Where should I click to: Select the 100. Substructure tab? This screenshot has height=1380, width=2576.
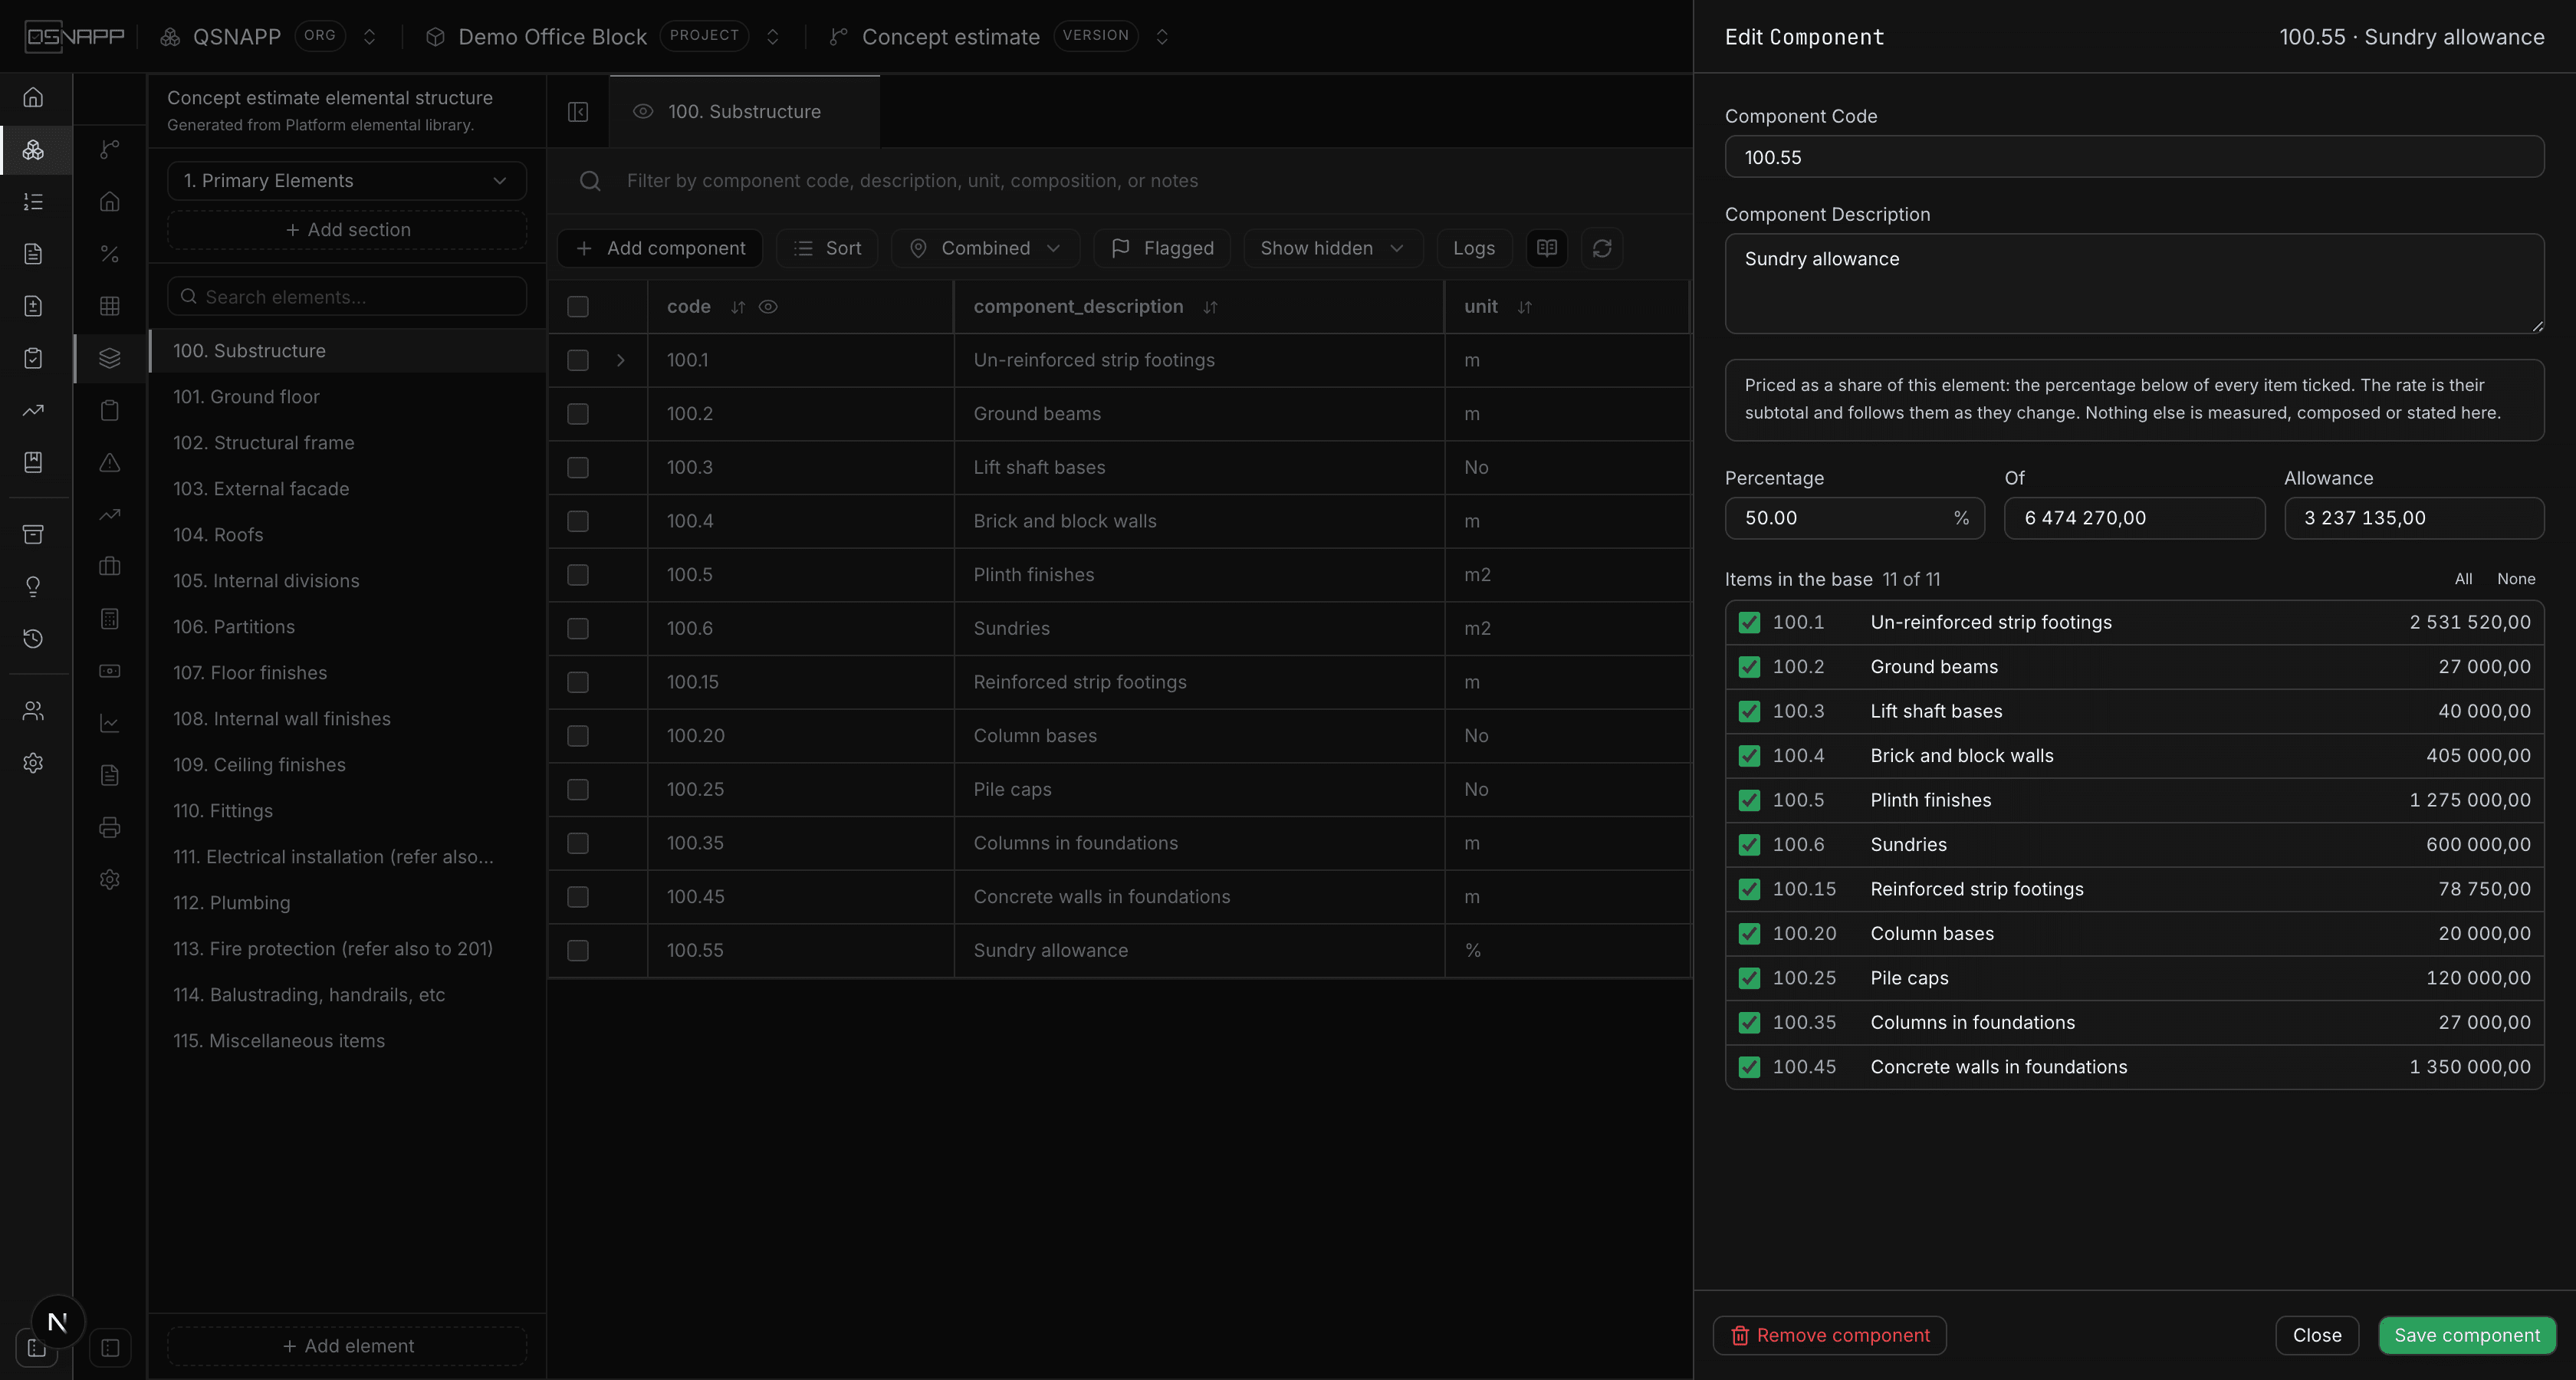coord(744,112)
